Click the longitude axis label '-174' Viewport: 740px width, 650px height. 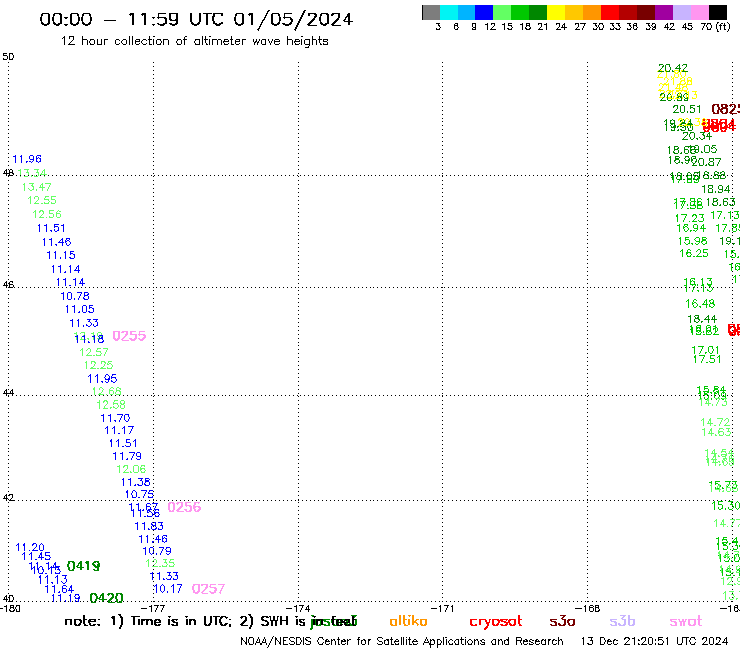click(x=297, y=609)
